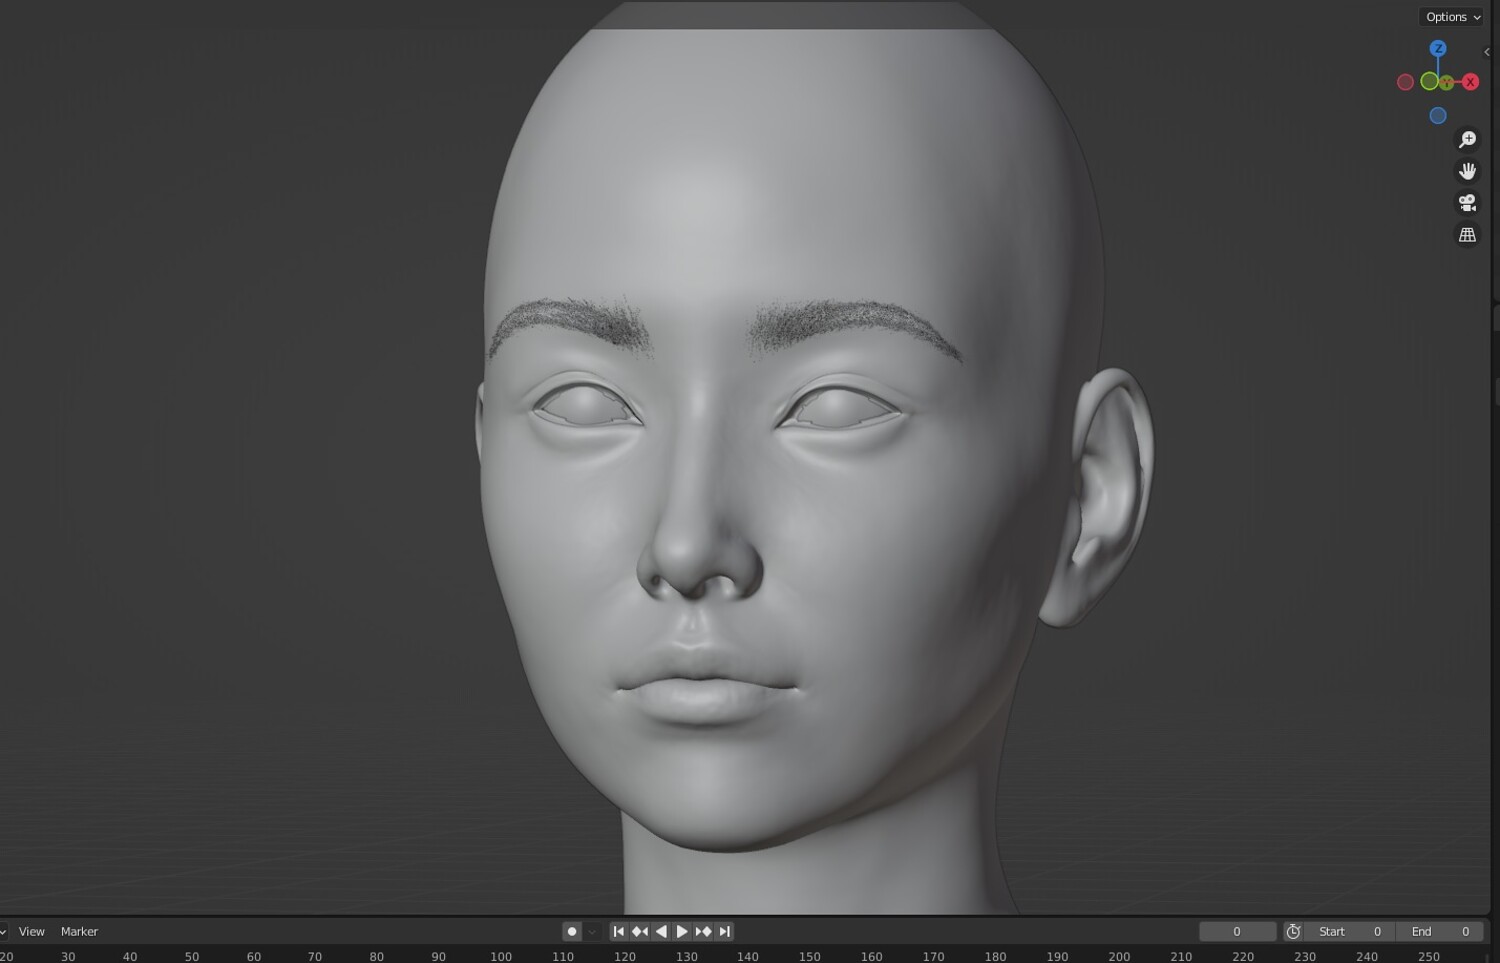This screenshot has width=1500, height=963.
Task: Toggle the camera view icon
Action: pyautogui.click(x=1467, y=203)
